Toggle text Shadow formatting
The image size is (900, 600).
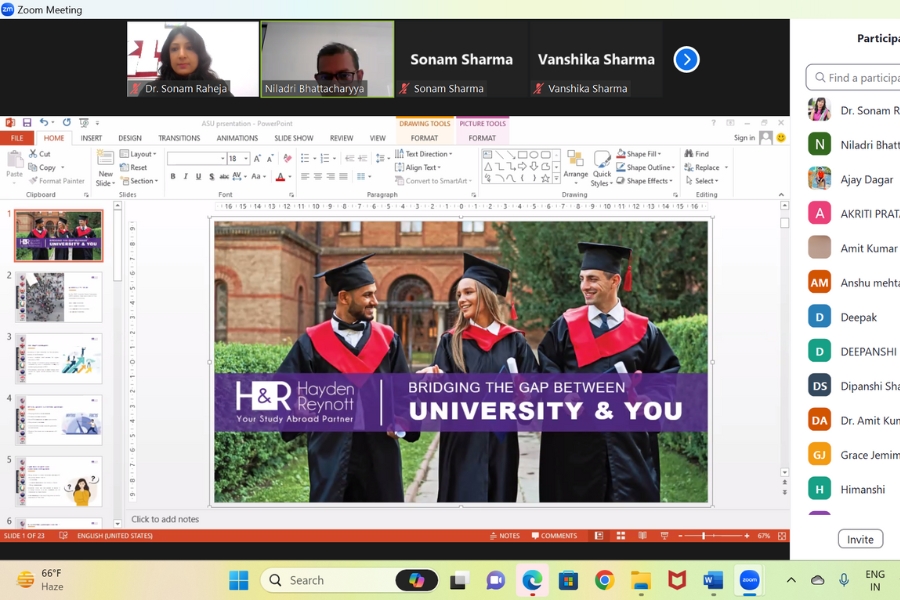click(x=211, y=177)
